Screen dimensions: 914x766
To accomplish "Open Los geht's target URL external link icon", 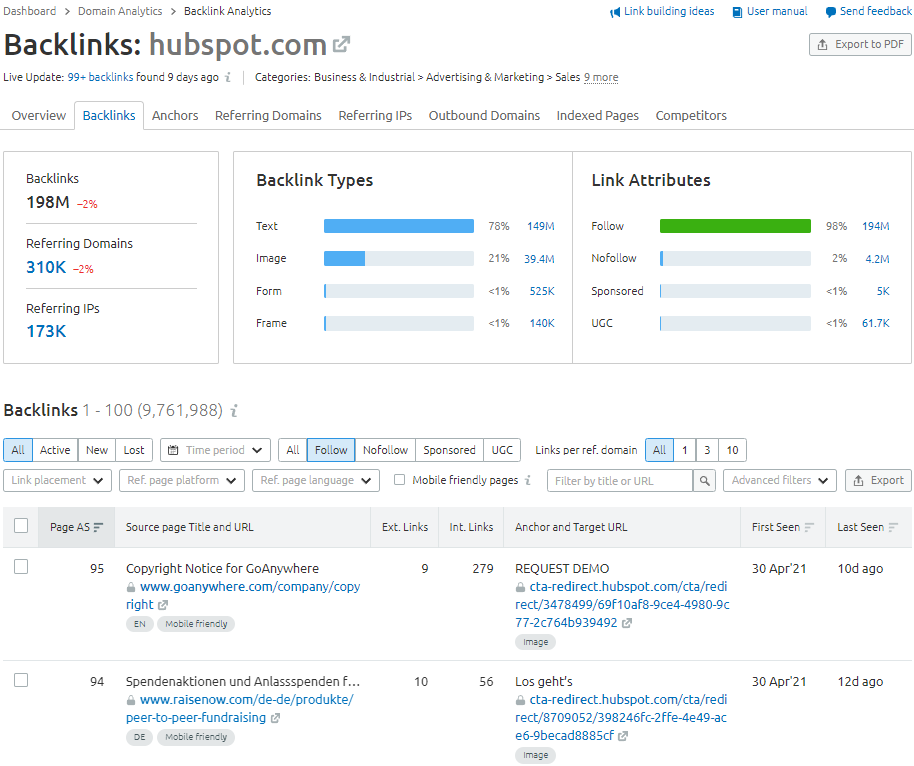I will (x=623, y=736).
